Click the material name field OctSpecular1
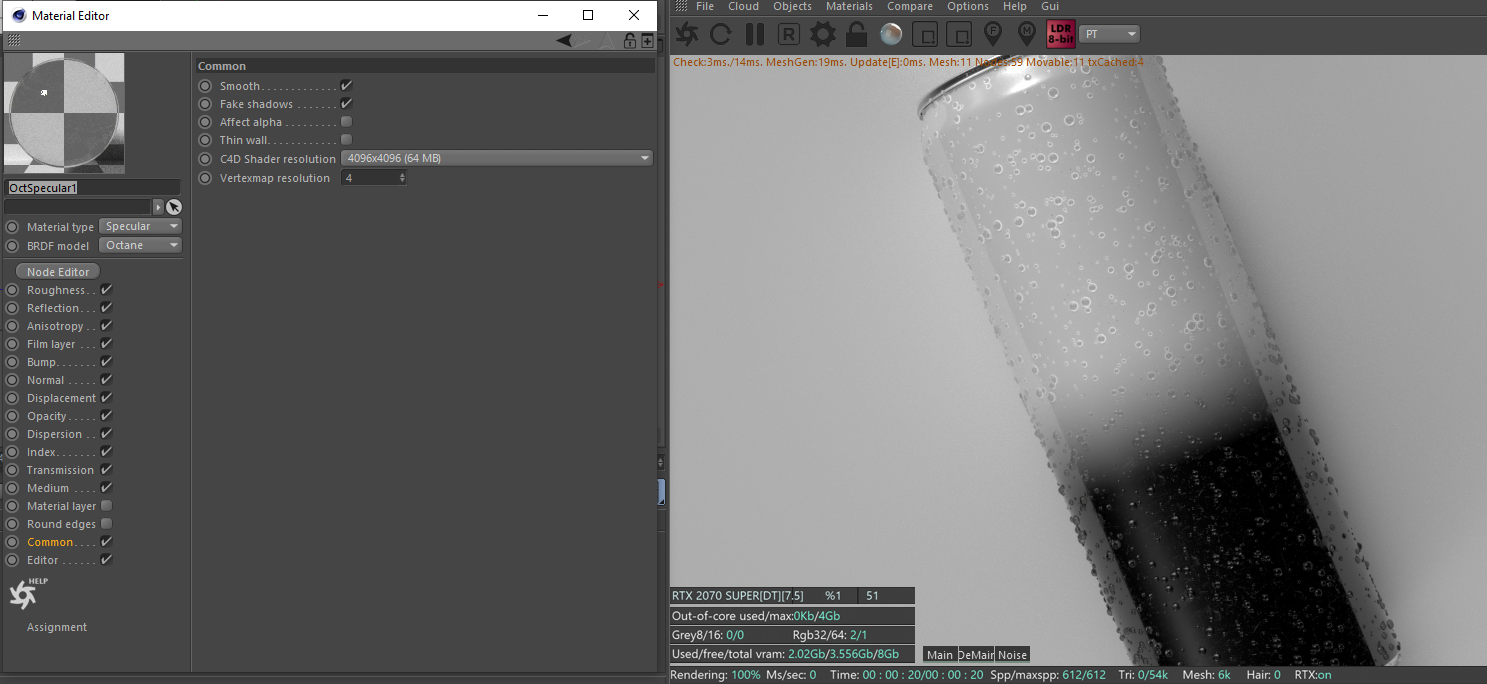This screenshot has height=684, width=1487. click(93, 188)
